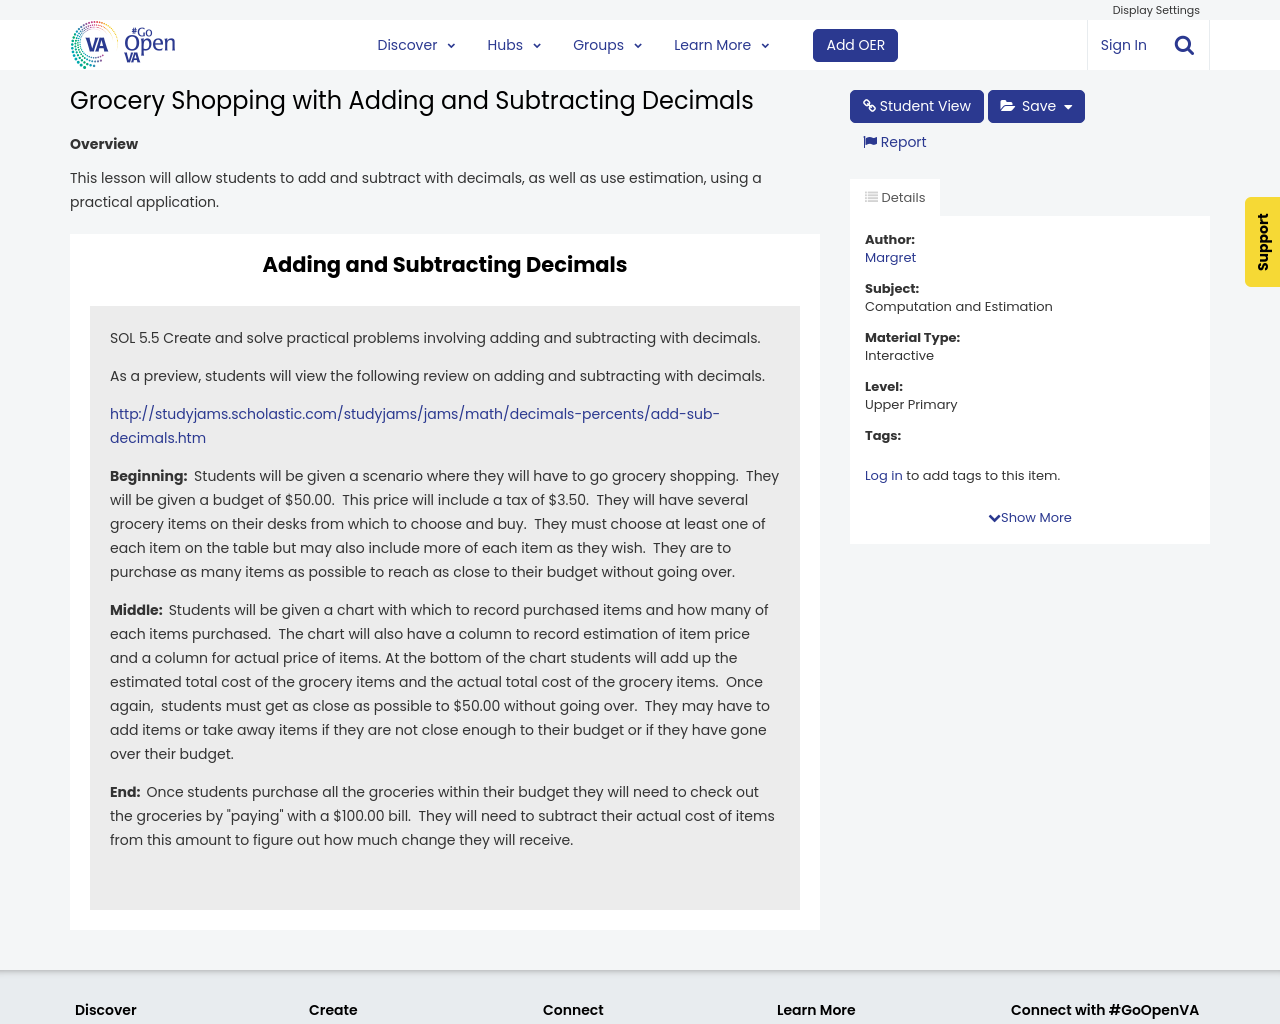The image size is (1280, 1024).
Task: Open Display Settings
Action: point(1155,10)
